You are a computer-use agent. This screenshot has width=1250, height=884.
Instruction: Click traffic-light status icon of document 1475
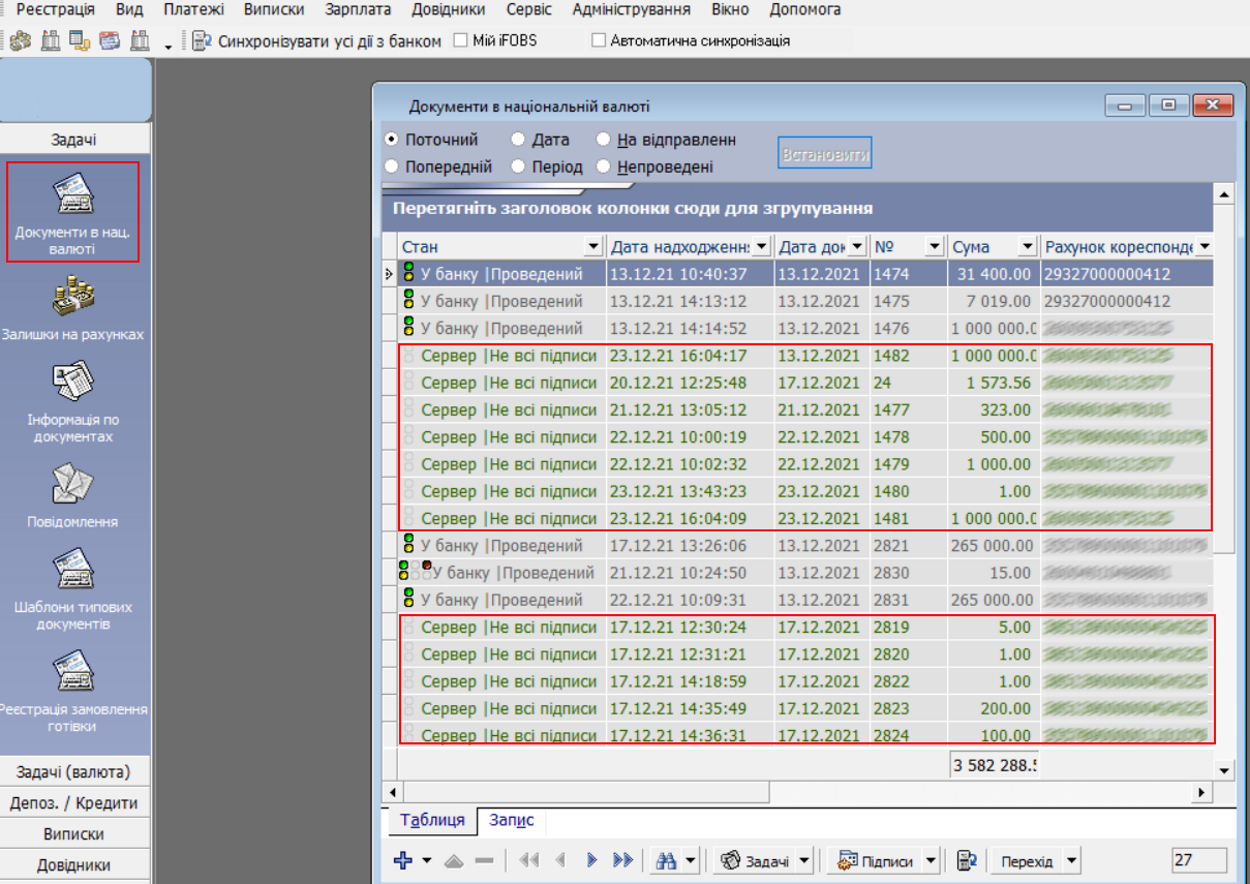coord(408,301)
